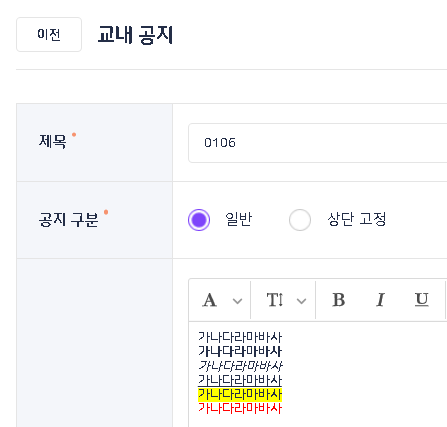Screen dimensions: 447x427
Task: Click the 상단 고정 option label
Action: (x=357, y=219)
